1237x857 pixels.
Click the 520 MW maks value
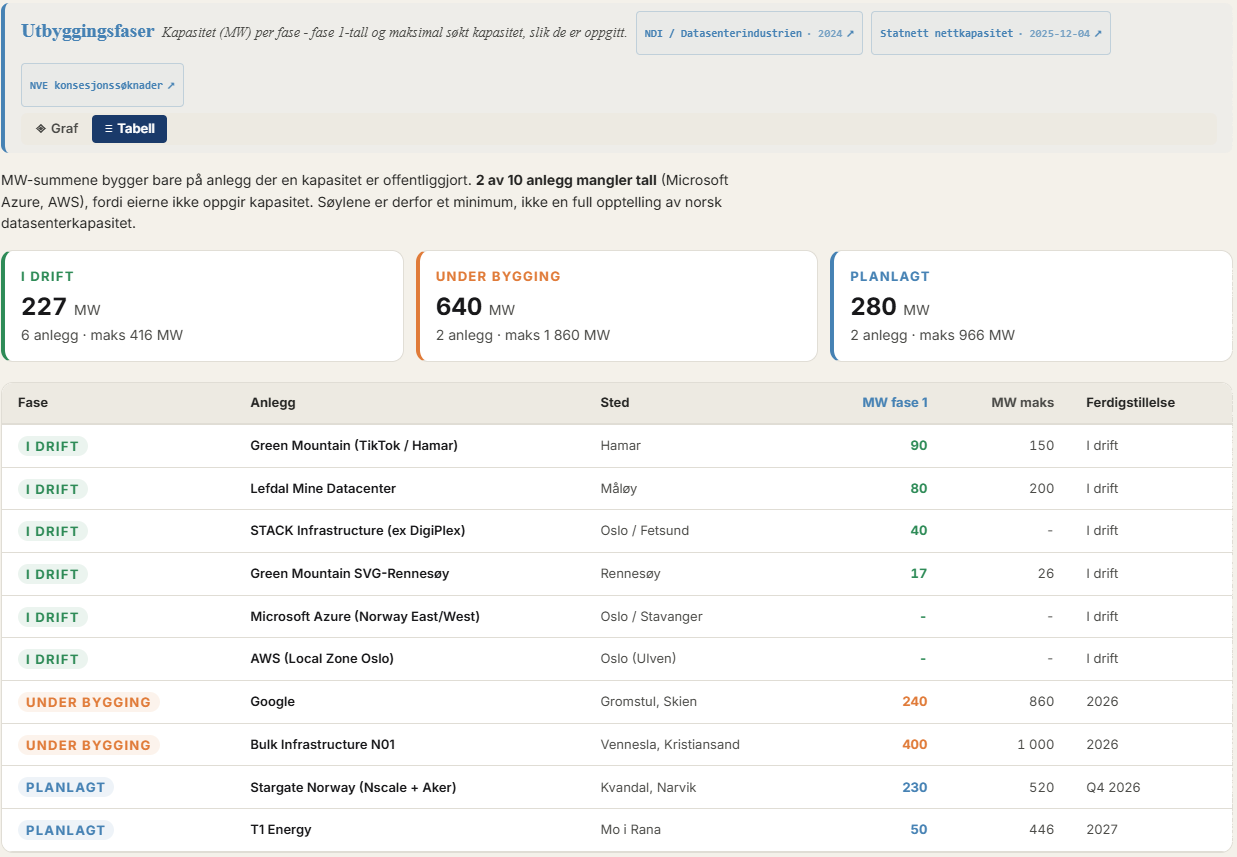(x=1042, y=787)
